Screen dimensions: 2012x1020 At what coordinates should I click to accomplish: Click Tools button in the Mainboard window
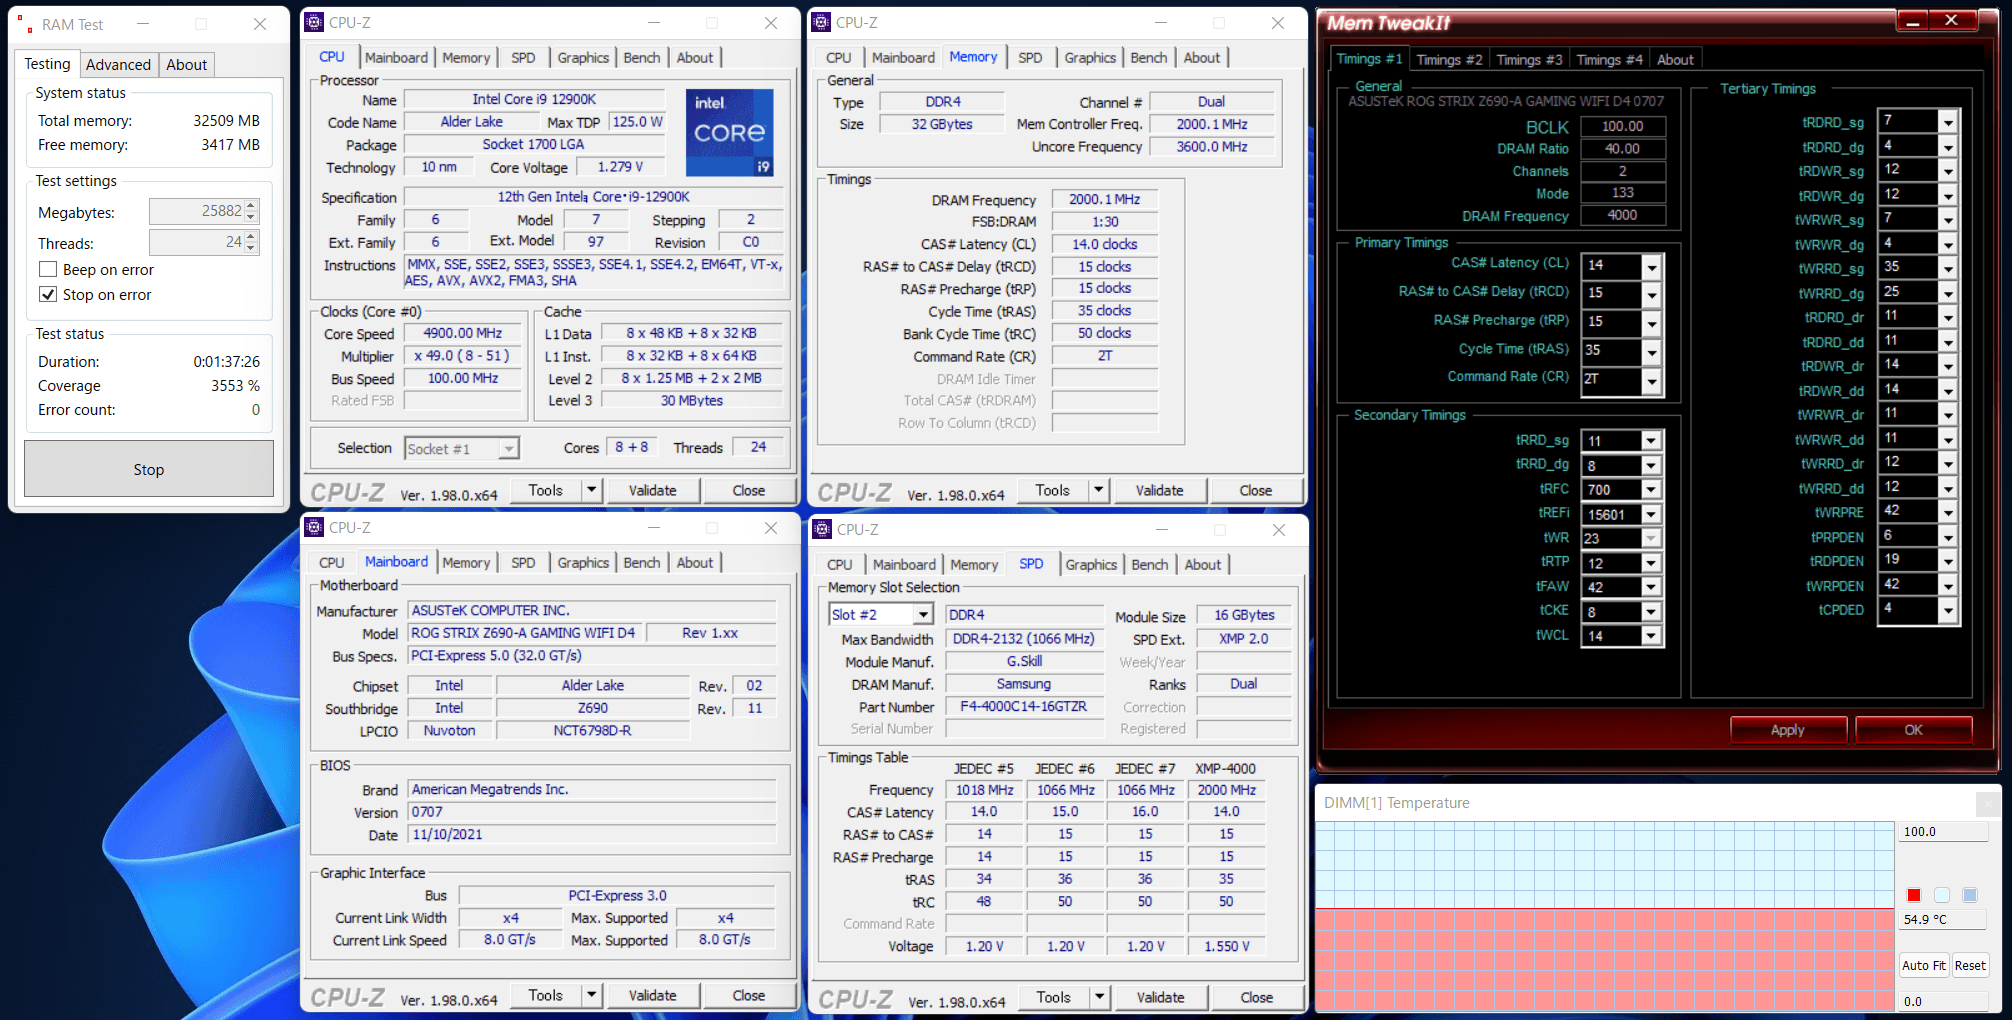546,995
